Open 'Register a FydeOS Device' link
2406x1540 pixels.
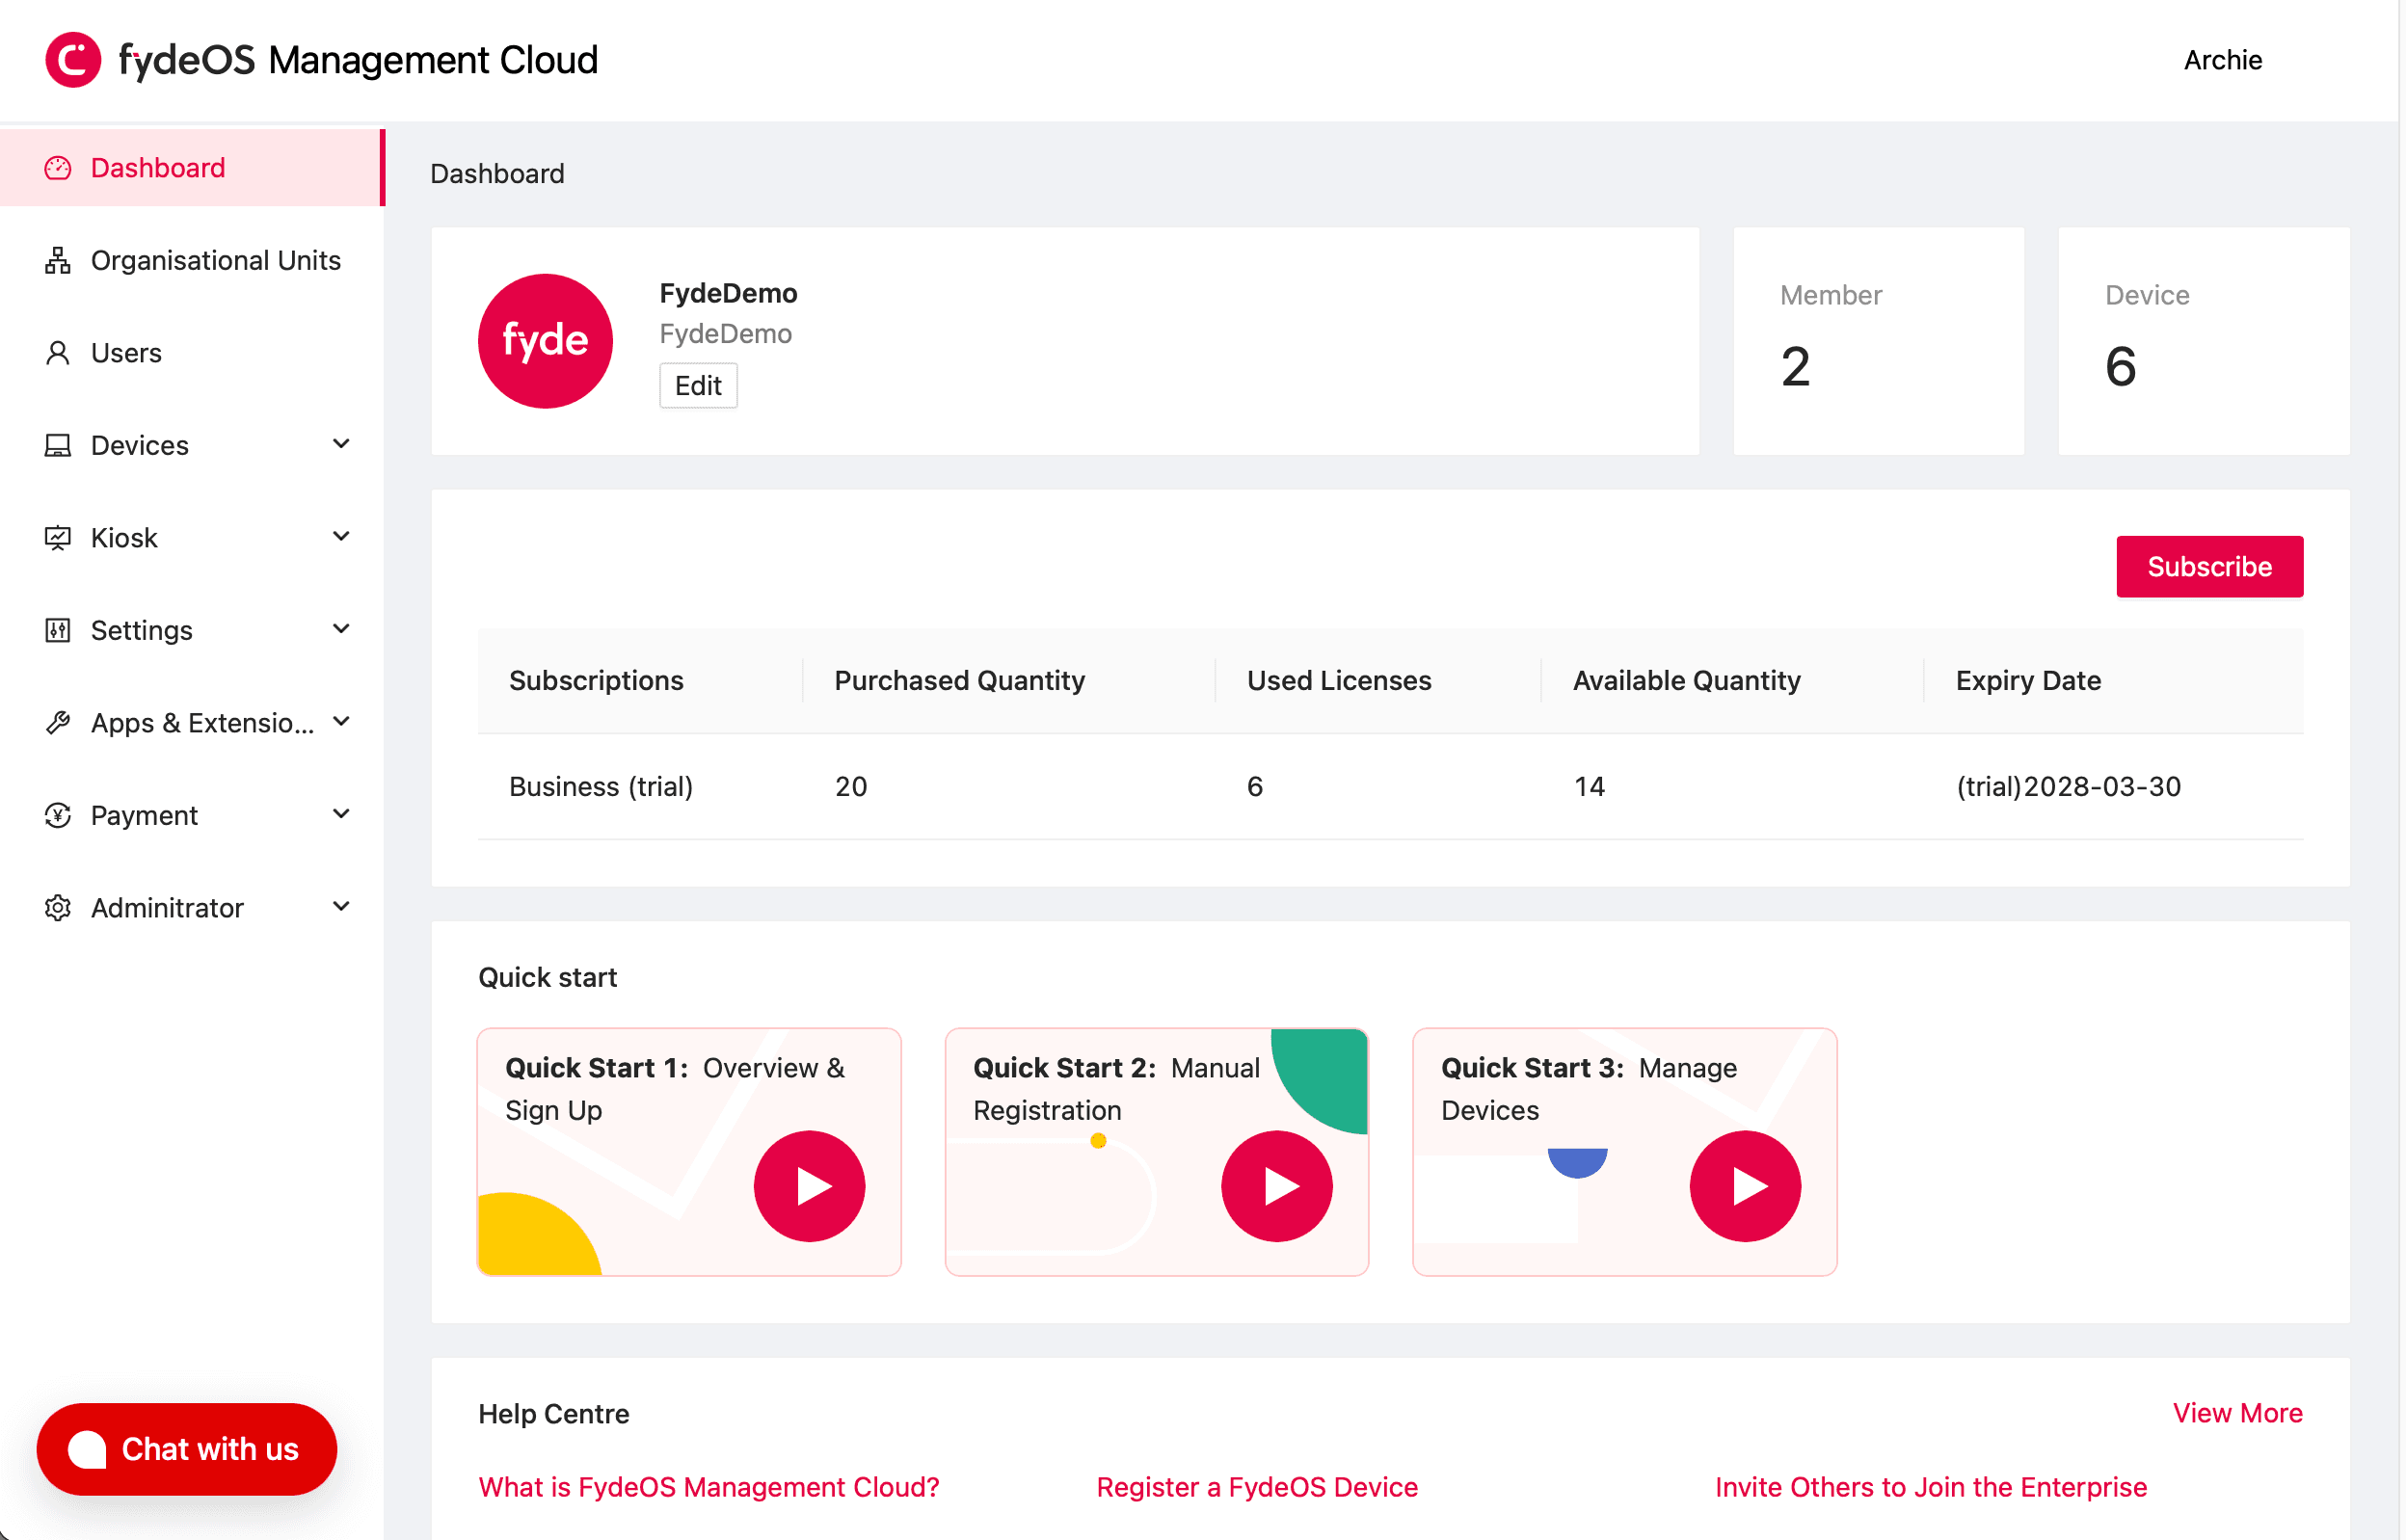(1257, 1487)
